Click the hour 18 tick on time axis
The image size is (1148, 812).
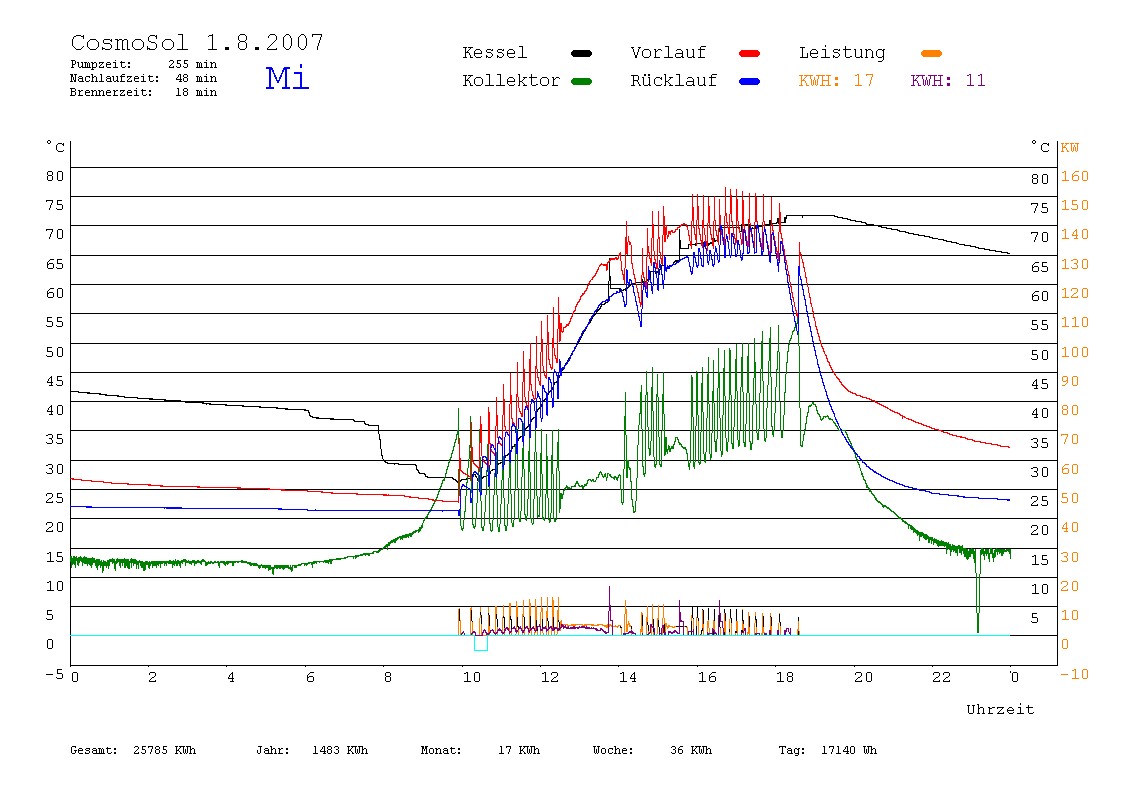[785, 677]
